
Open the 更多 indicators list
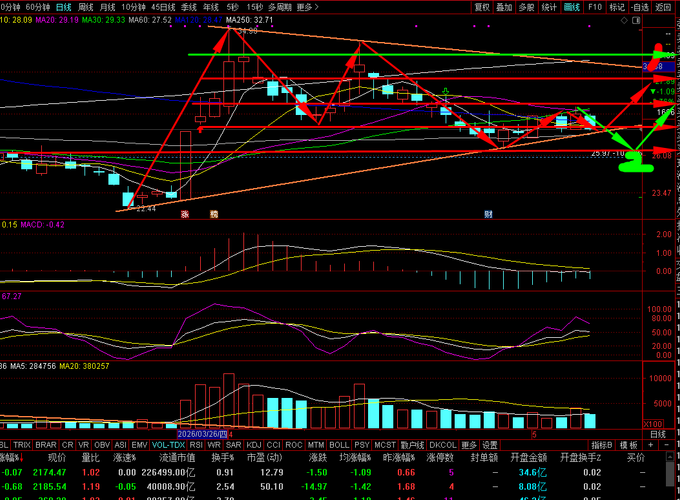point(469,445)
